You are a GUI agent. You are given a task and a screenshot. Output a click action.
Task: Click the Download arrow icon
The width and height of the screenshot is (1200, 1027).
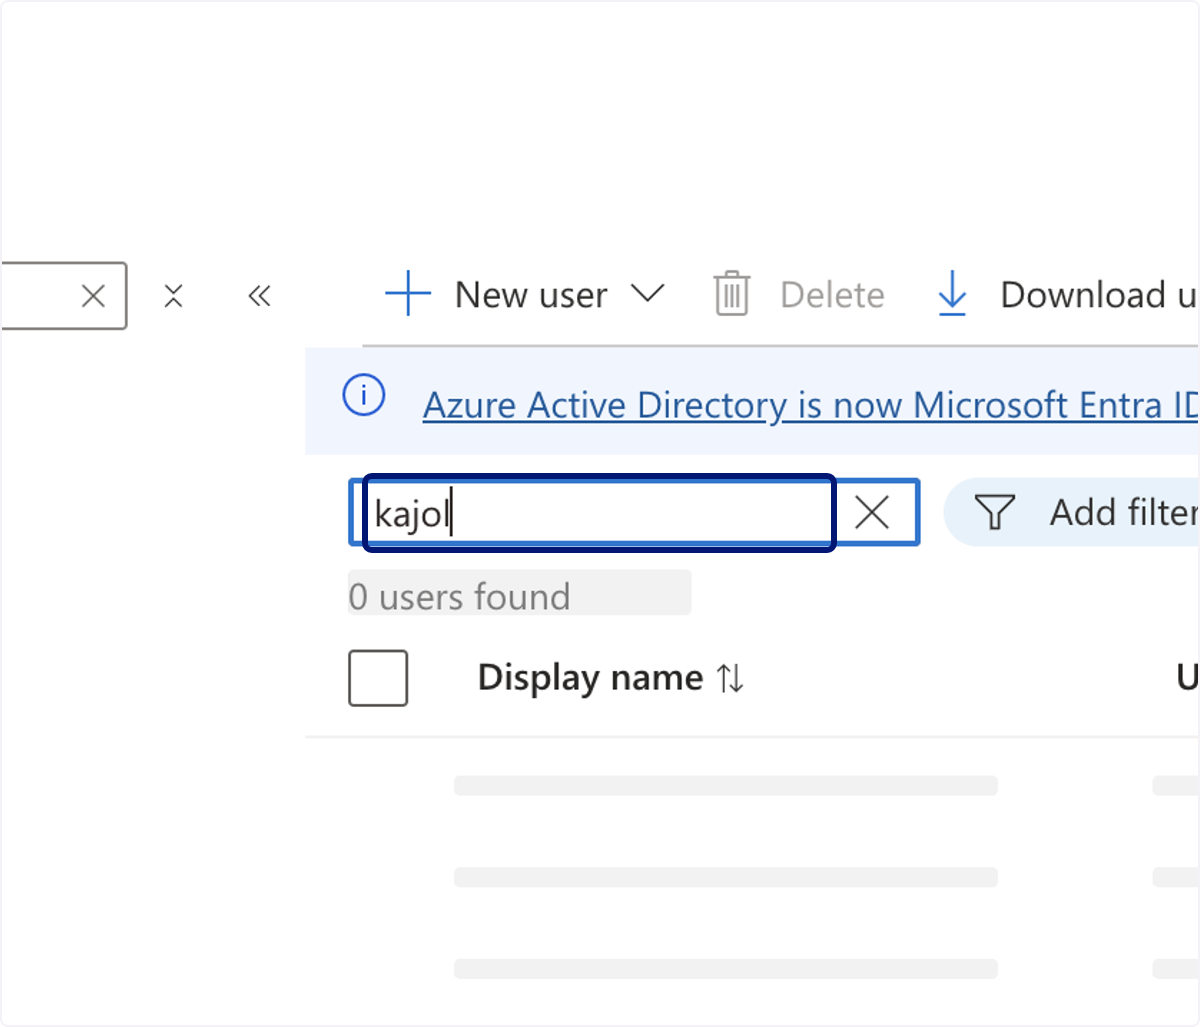click(x=953, y=294)
